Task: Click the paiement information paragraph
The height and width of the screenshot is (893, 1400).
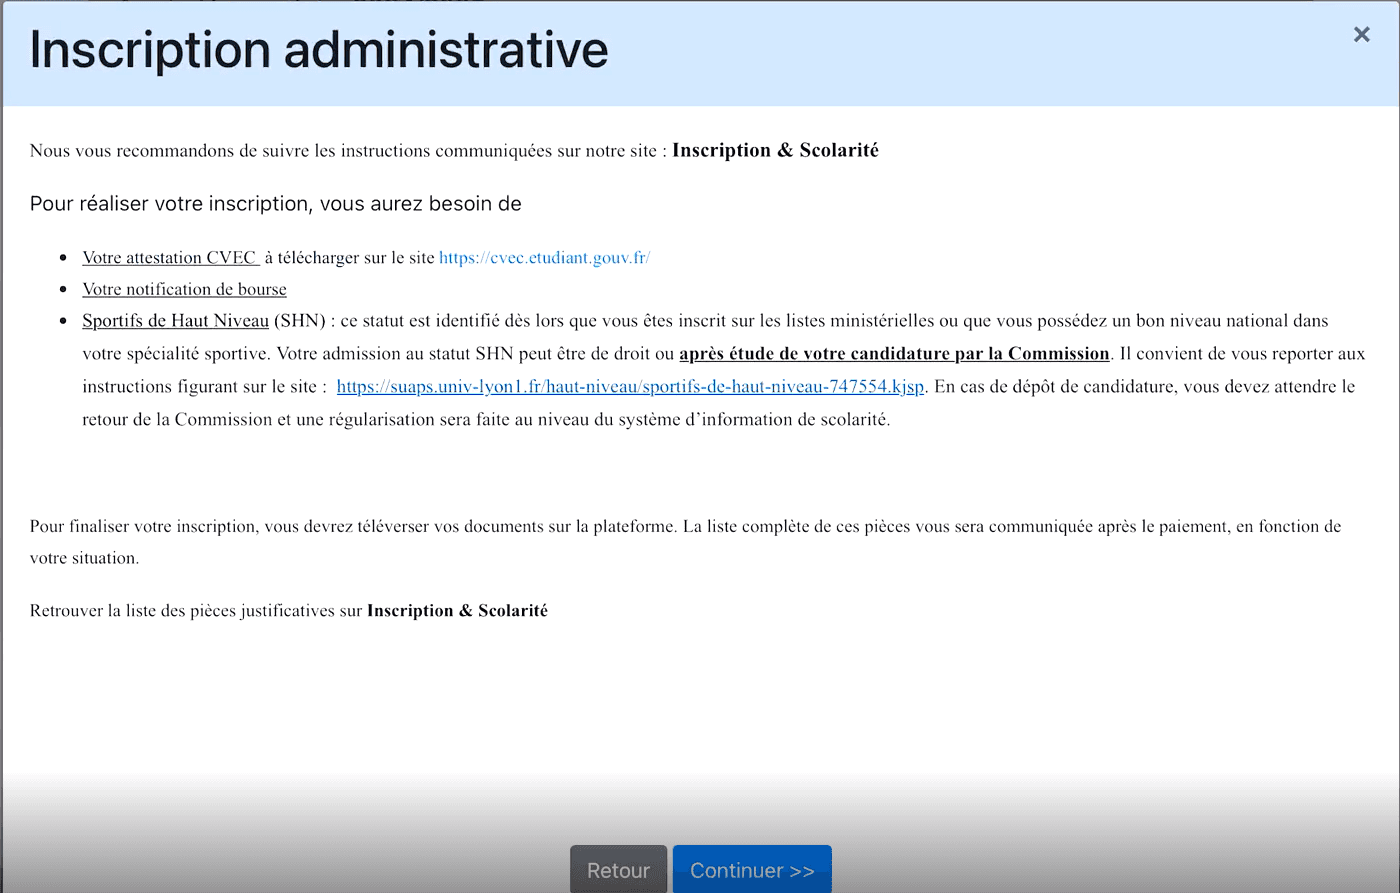Action: [x=683, y=541]
